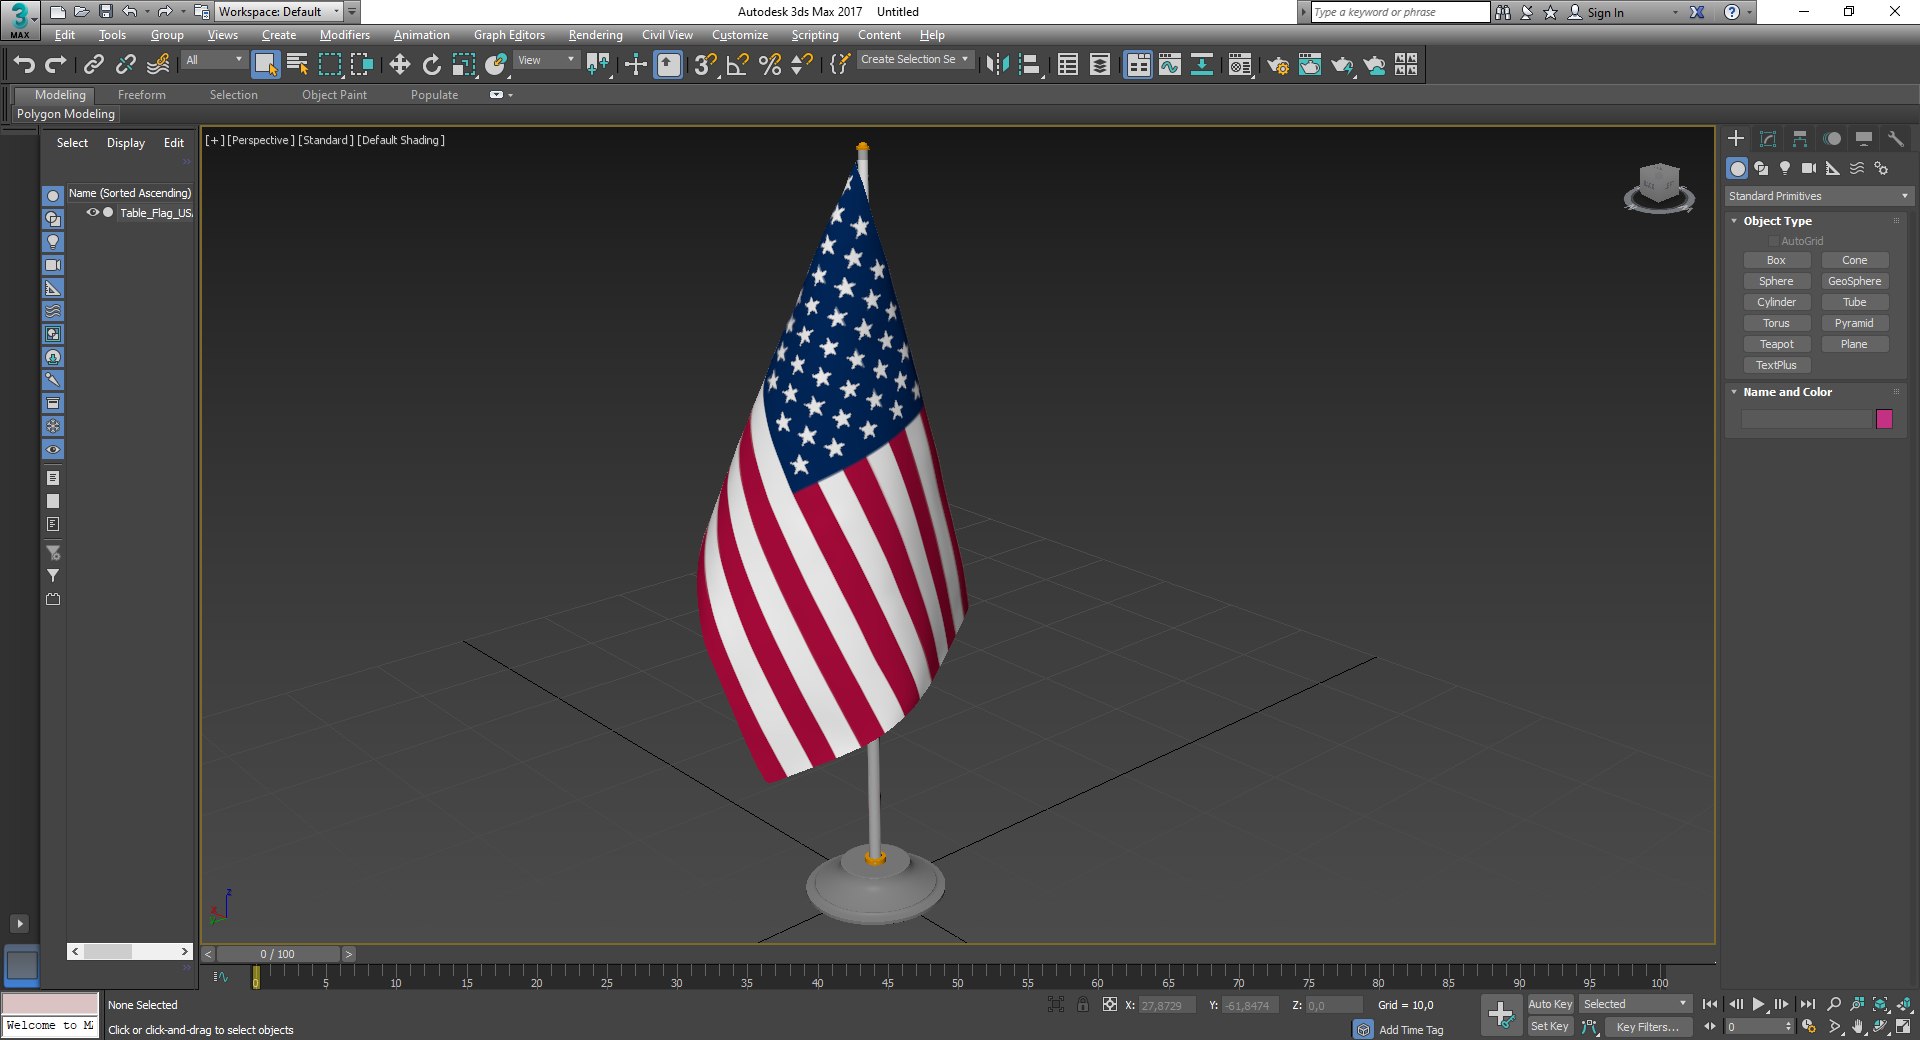Image resolution: width=1920 pixels, height=1040 pixels.
Task: Open the Selected key filter dropdown
Action: [1635, 1004]
